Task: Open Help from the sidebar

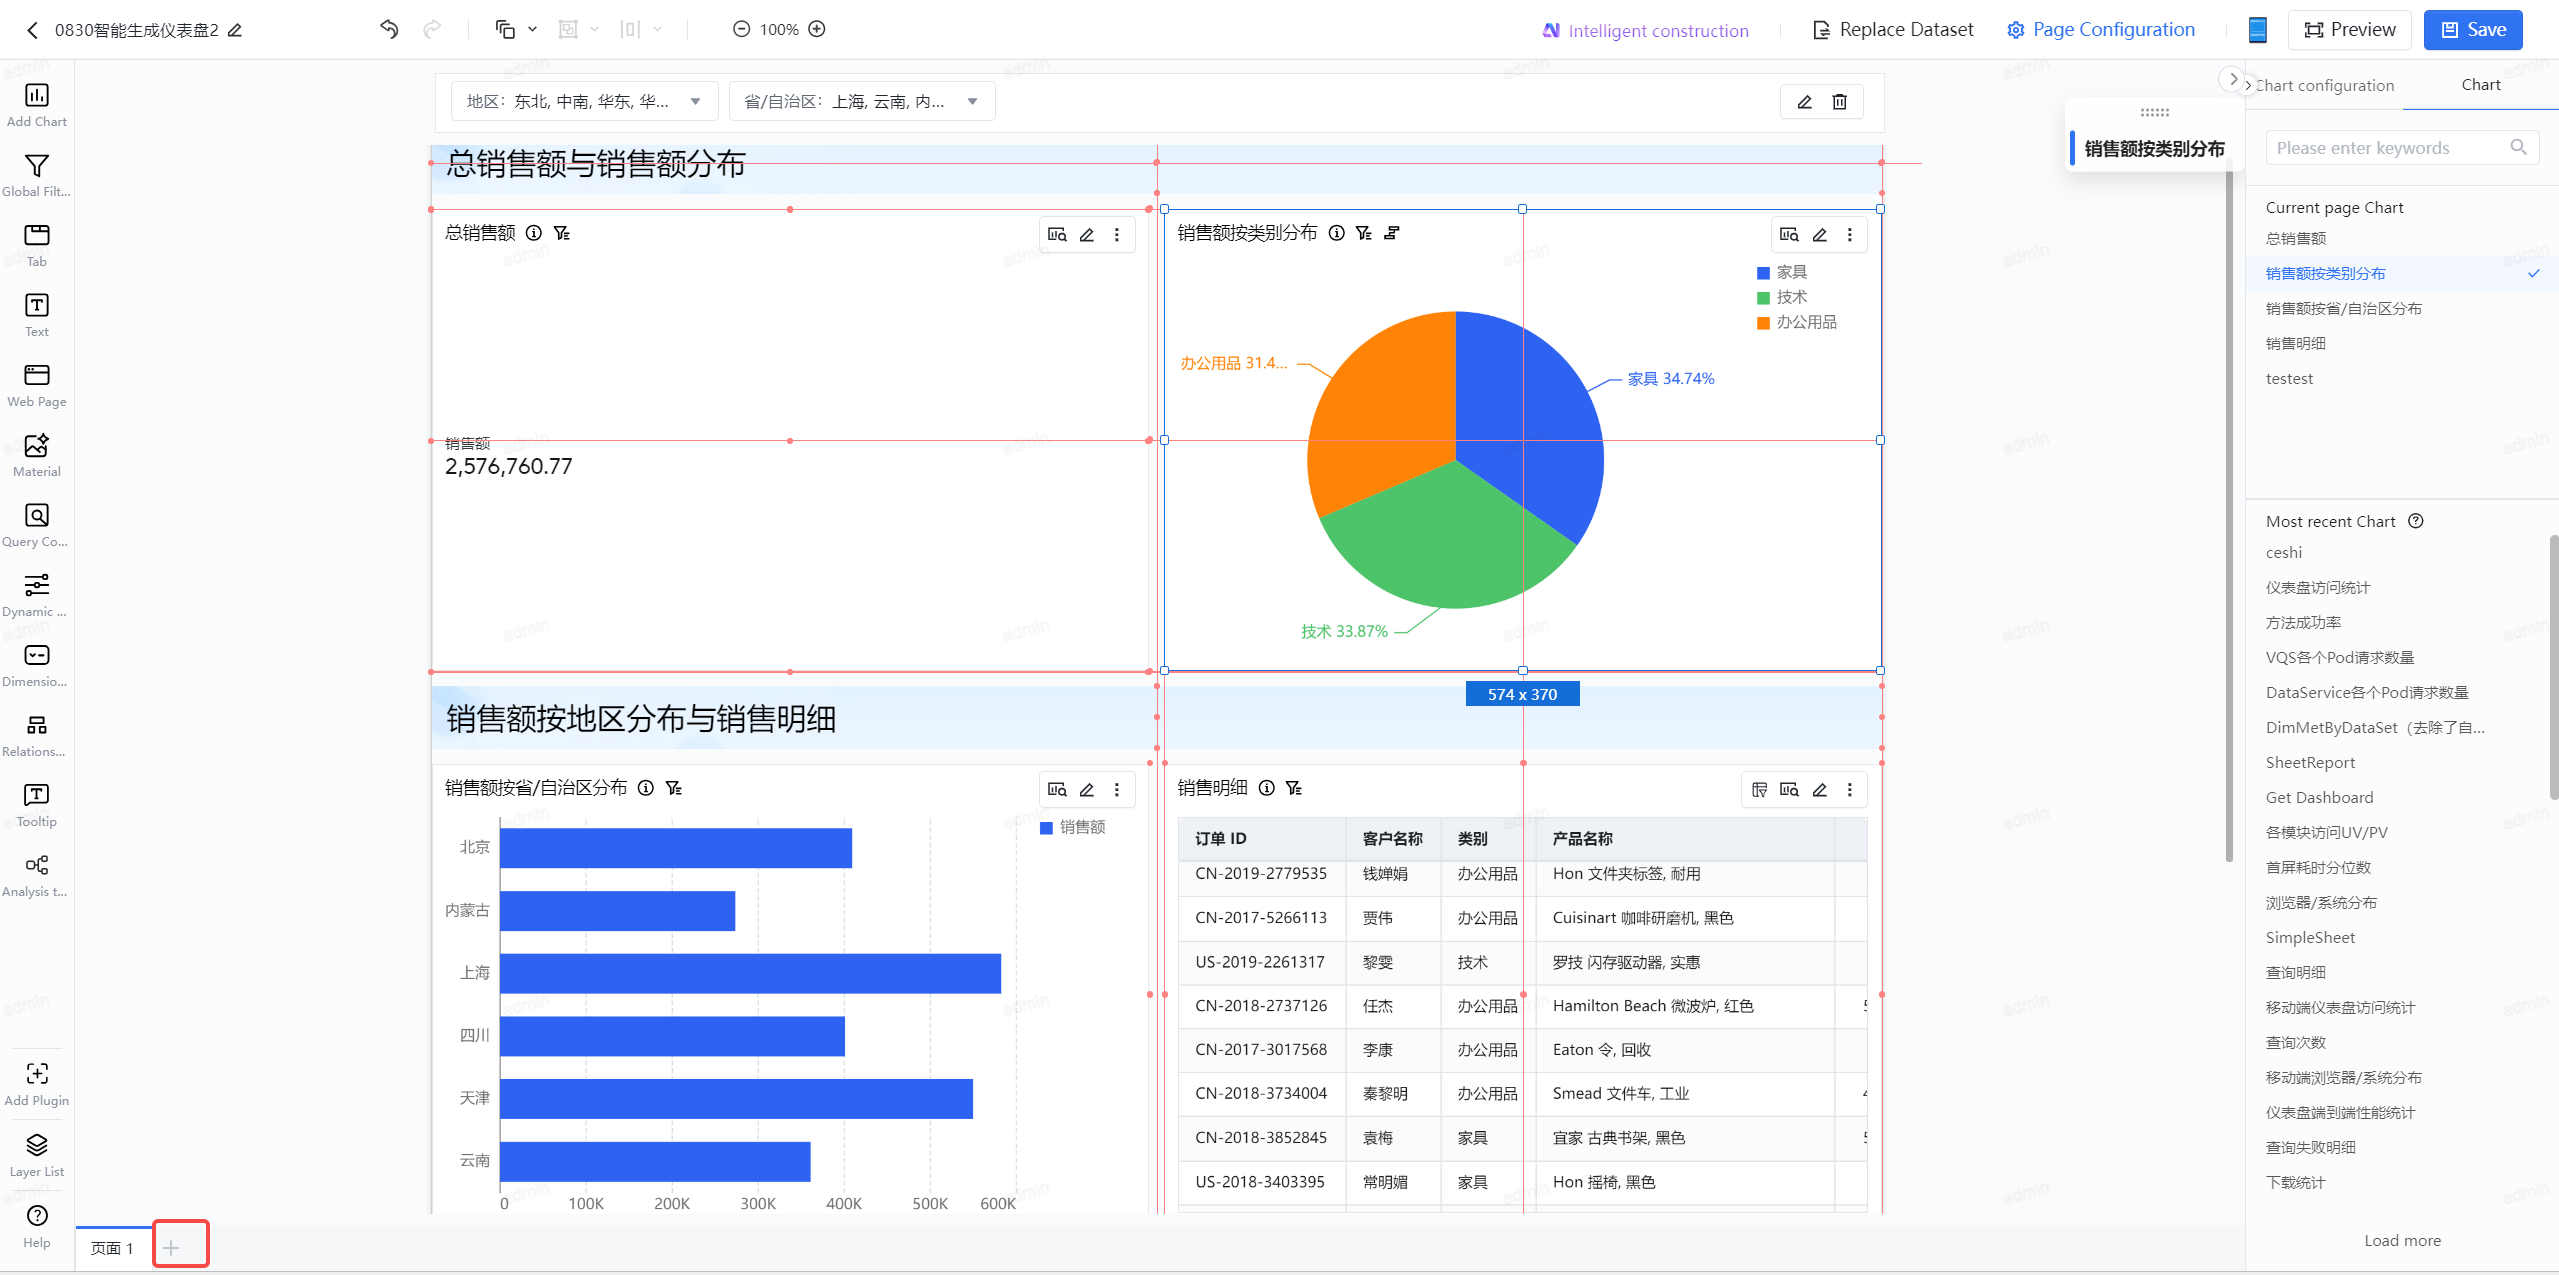Action: coord(37,1226)
